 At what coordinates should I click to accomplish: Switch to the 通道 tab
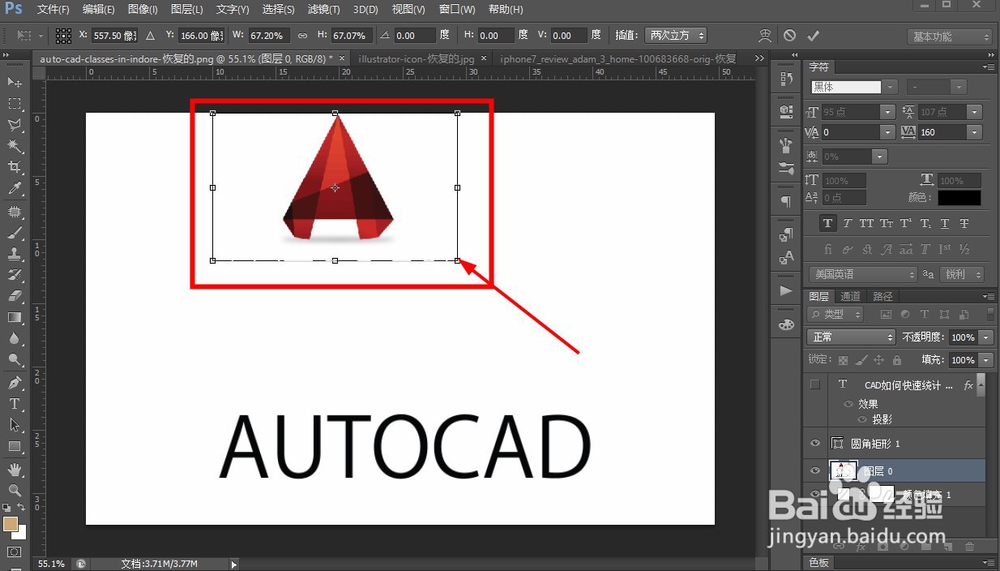[850, 296]
